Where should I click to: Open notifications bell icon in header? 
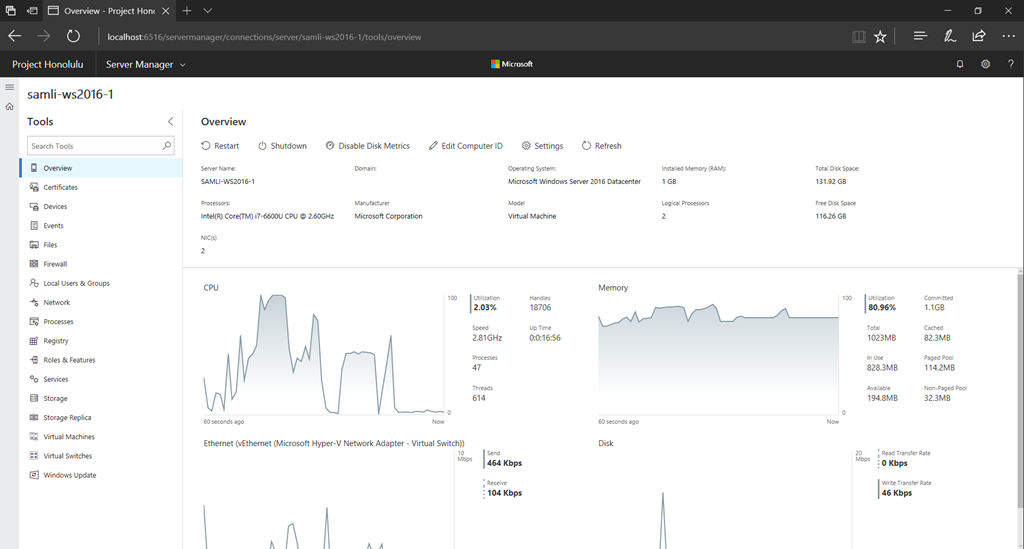(x=960, y=64)
